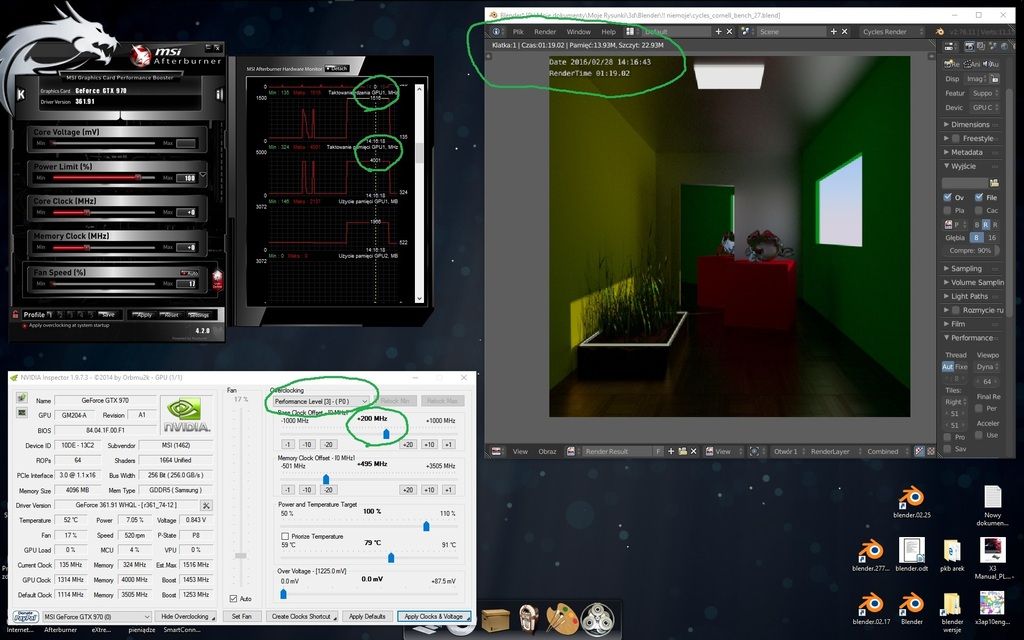Open the Plik menu in Blender

518,31
